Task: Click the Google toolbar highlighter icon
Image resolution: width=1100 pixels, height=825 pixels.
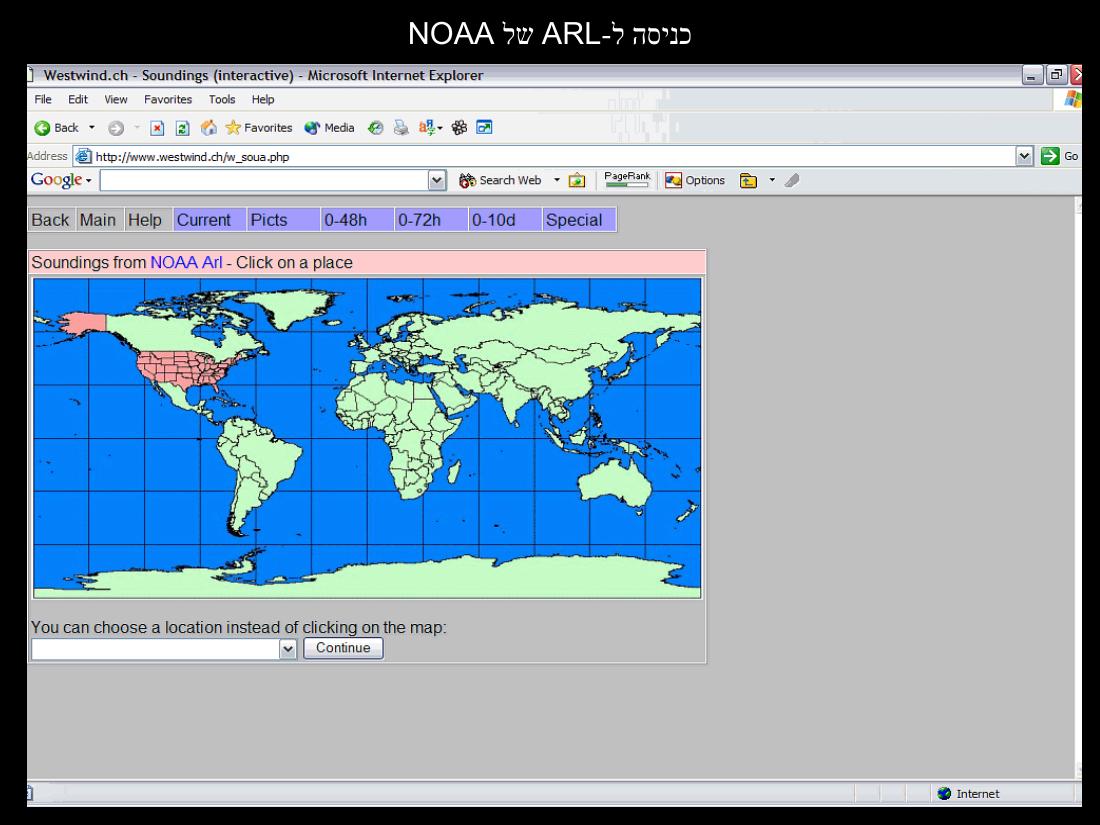Action: 792,180
